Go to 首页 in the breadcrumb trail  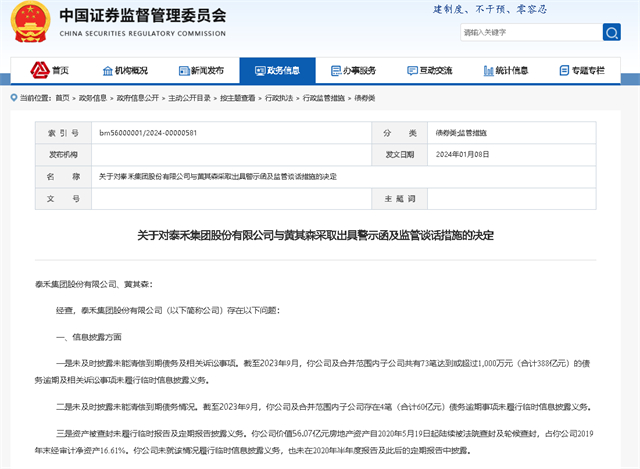(x=62, y=98)
